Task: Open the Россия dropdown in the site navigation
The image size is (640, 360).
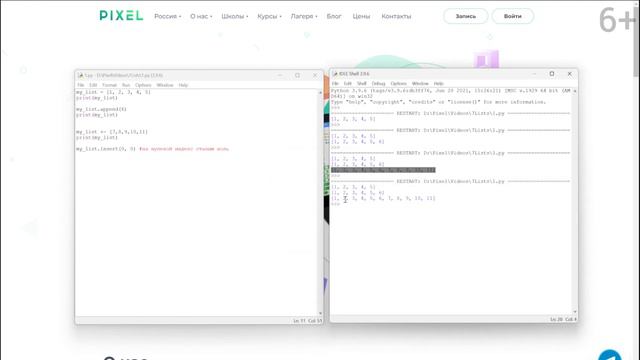Action: [167, 16]
